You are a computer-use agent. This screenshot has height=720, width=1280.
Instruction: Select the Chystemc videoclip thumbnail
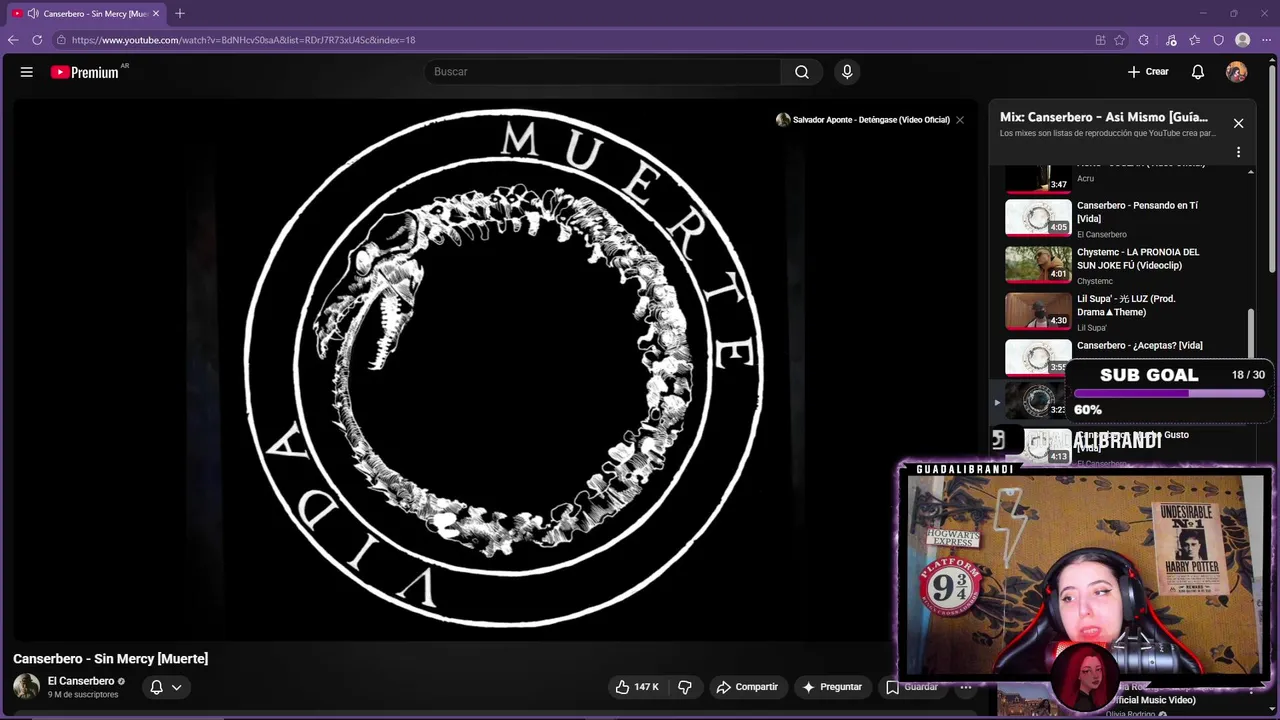click(1038, 264)
